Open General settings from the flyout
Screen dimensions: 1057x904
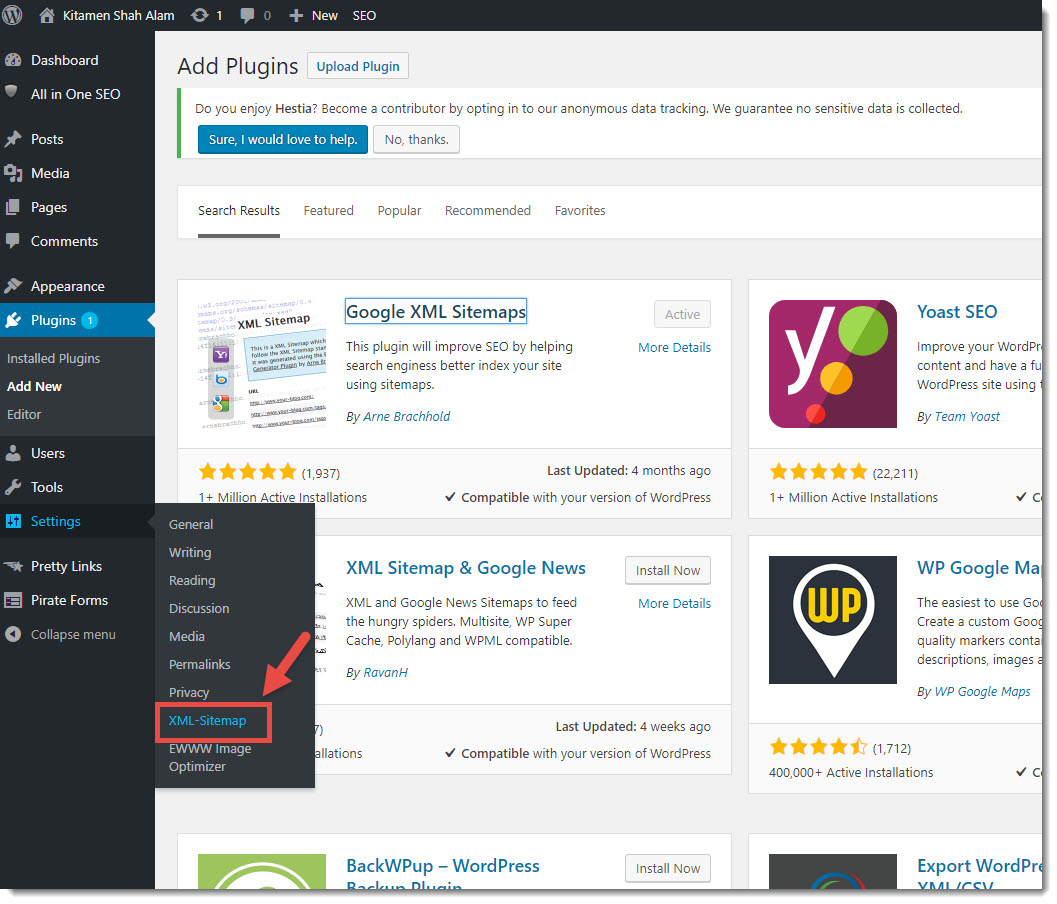[191, 524]
